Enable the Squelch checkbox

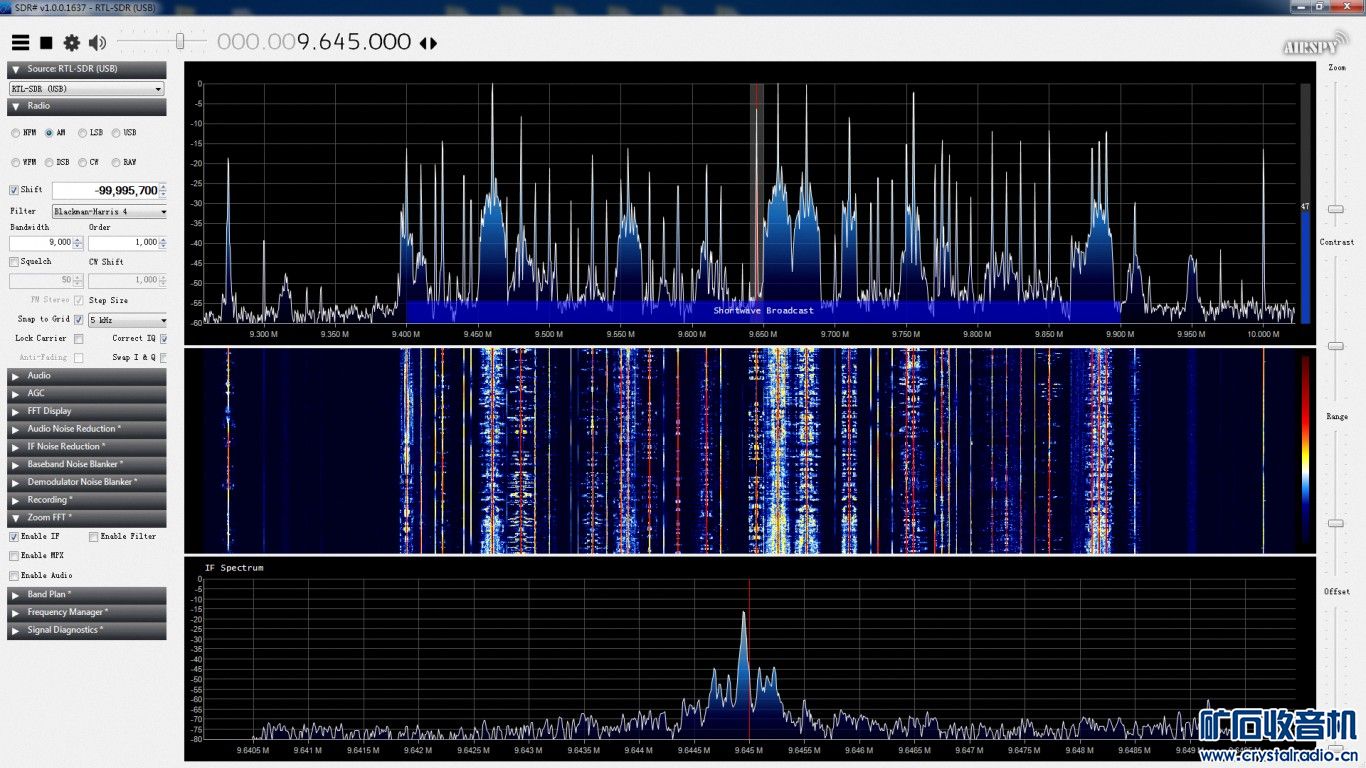[x=14, y=262]
